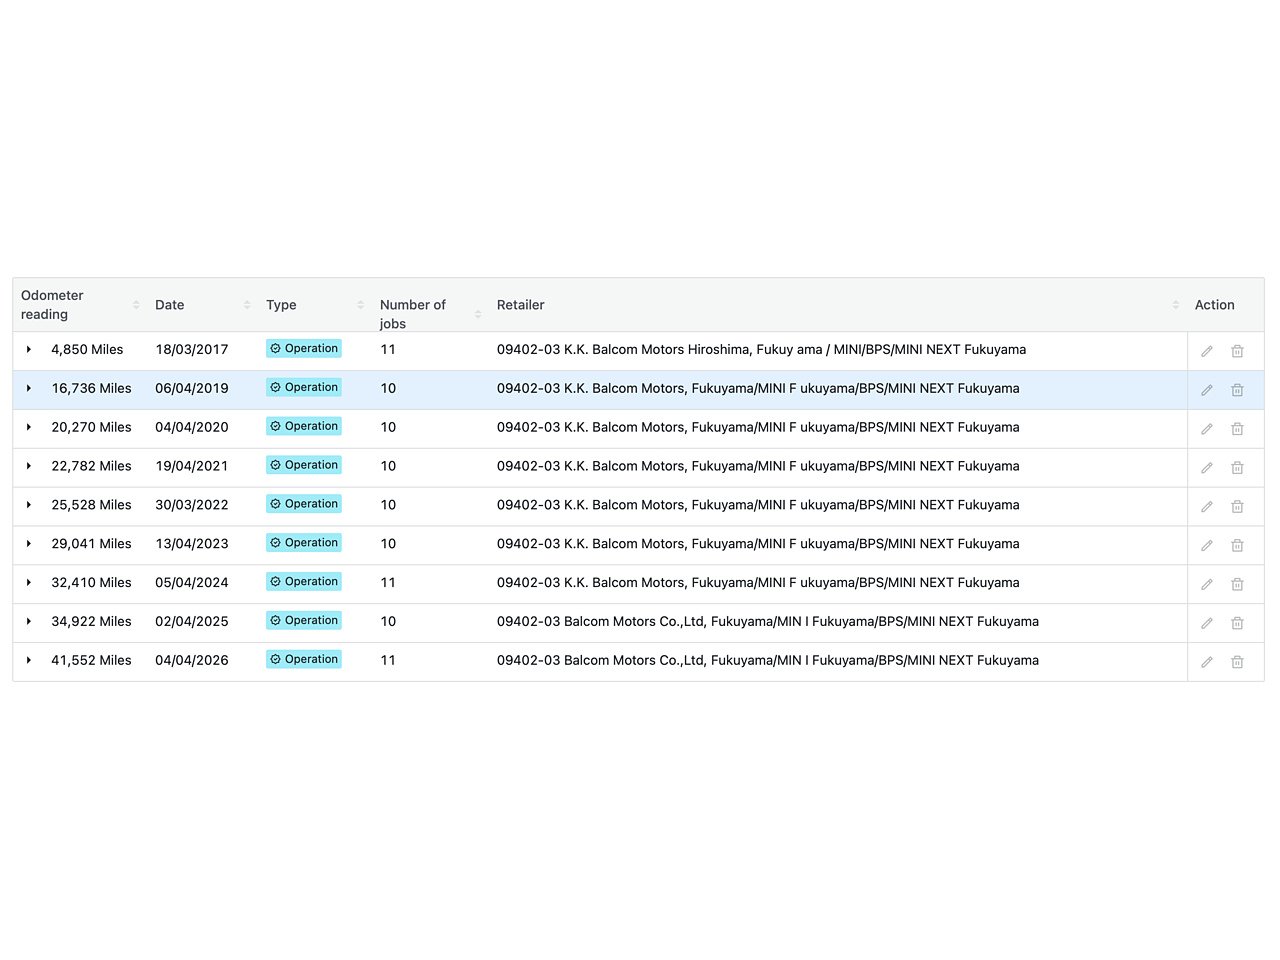Image resolution: width=1280 pixels, height=960 pixels.
Task: Sort by Odometer reading column
Action: [136, 305]
